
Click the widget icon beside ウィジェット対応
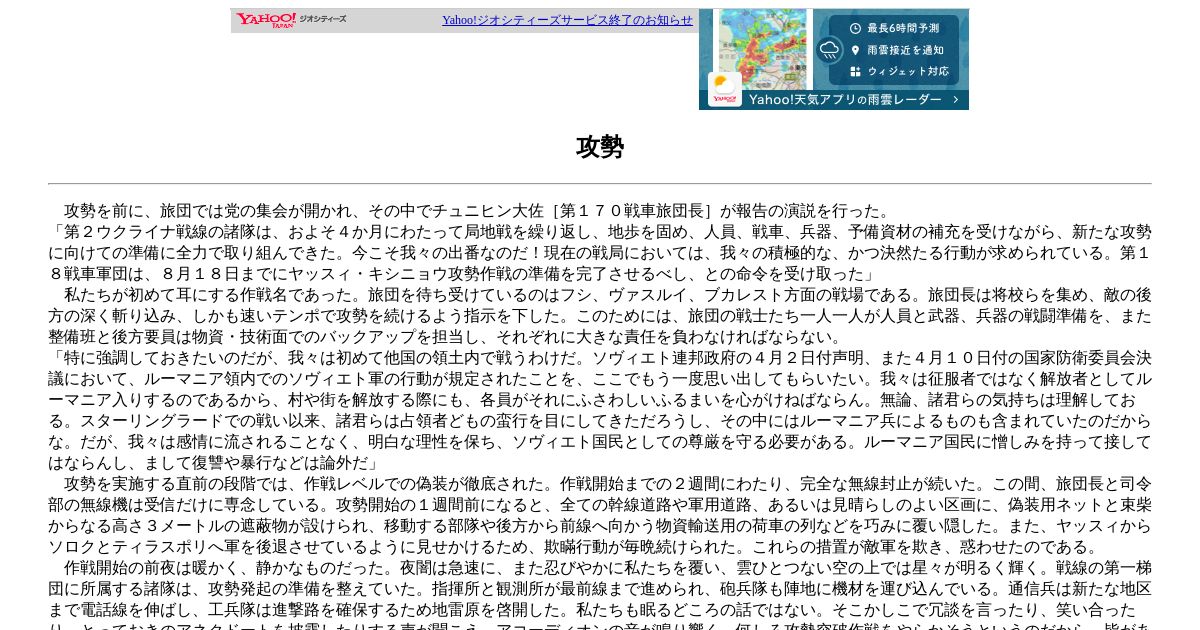(855, 72)
